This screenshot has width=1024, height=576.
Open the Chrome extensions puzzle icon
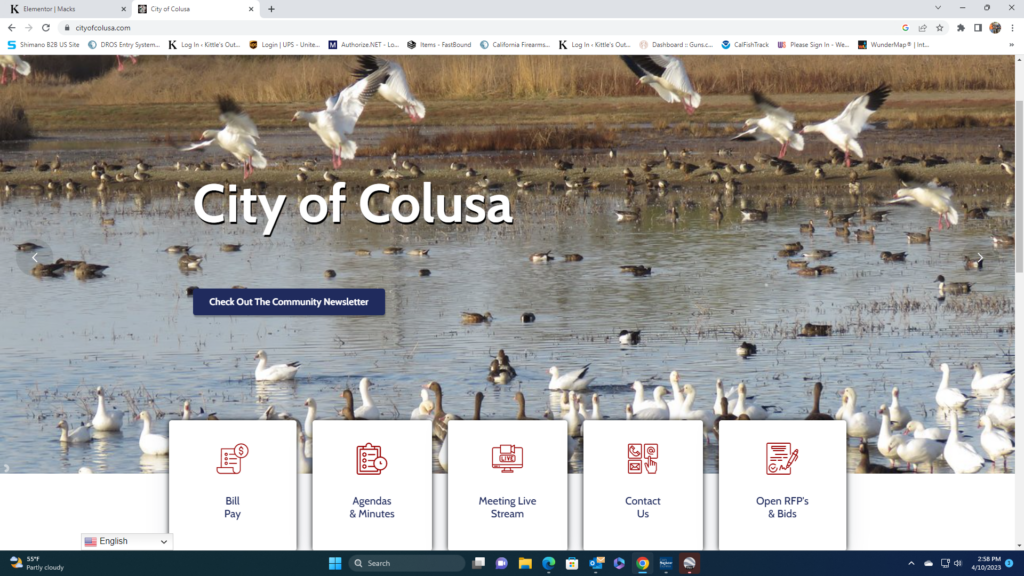click(x=961, y=27)
